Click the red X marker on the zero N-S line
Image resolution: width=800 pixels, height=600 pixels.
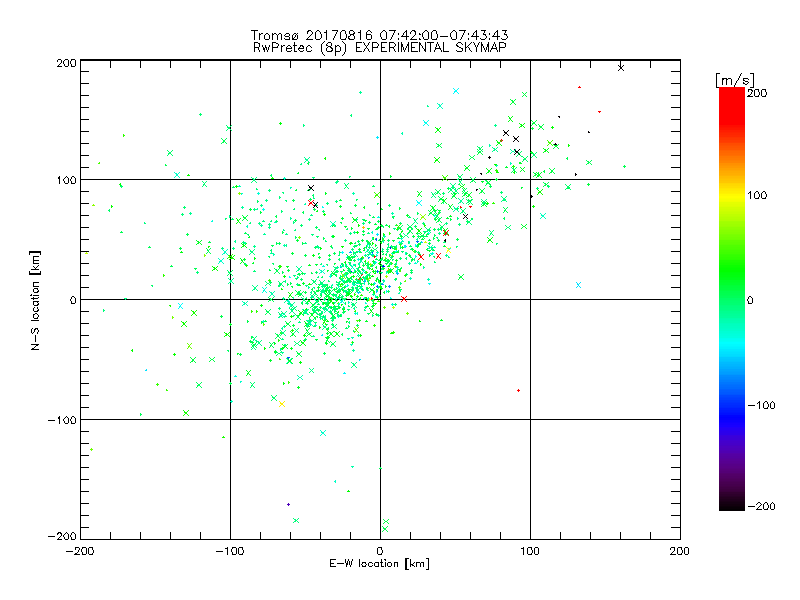[x=404, y=299]
